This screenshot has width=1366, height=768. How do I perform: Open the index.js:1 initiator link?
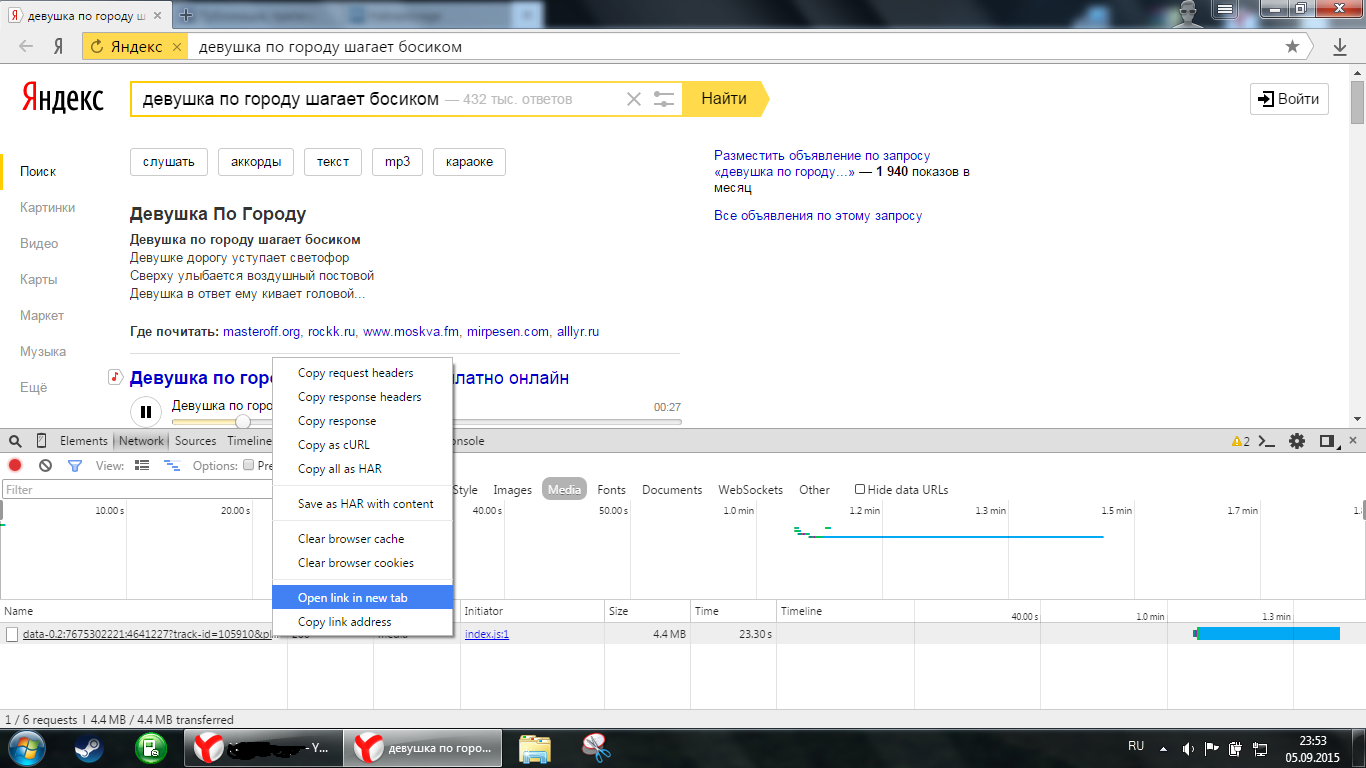point(487,634)
